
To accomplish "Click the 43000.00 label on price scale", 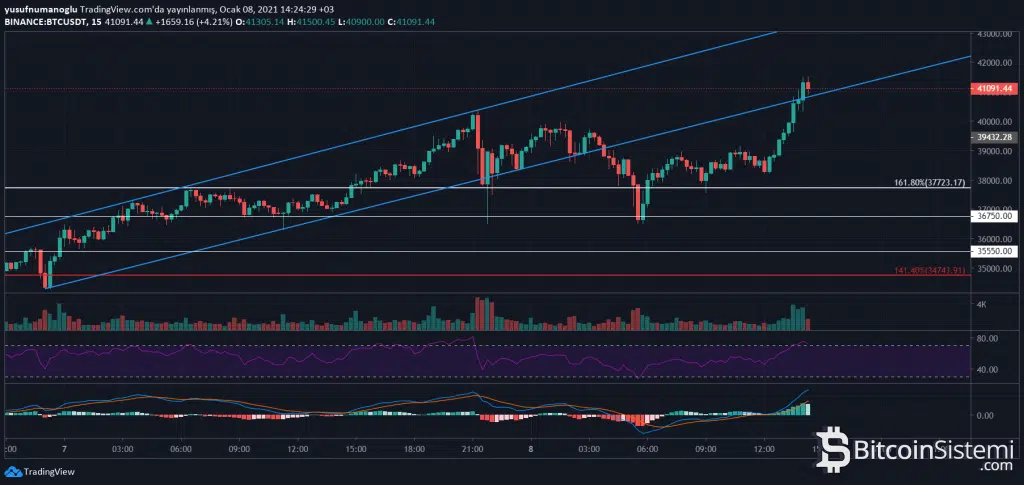I will (994, 34).
